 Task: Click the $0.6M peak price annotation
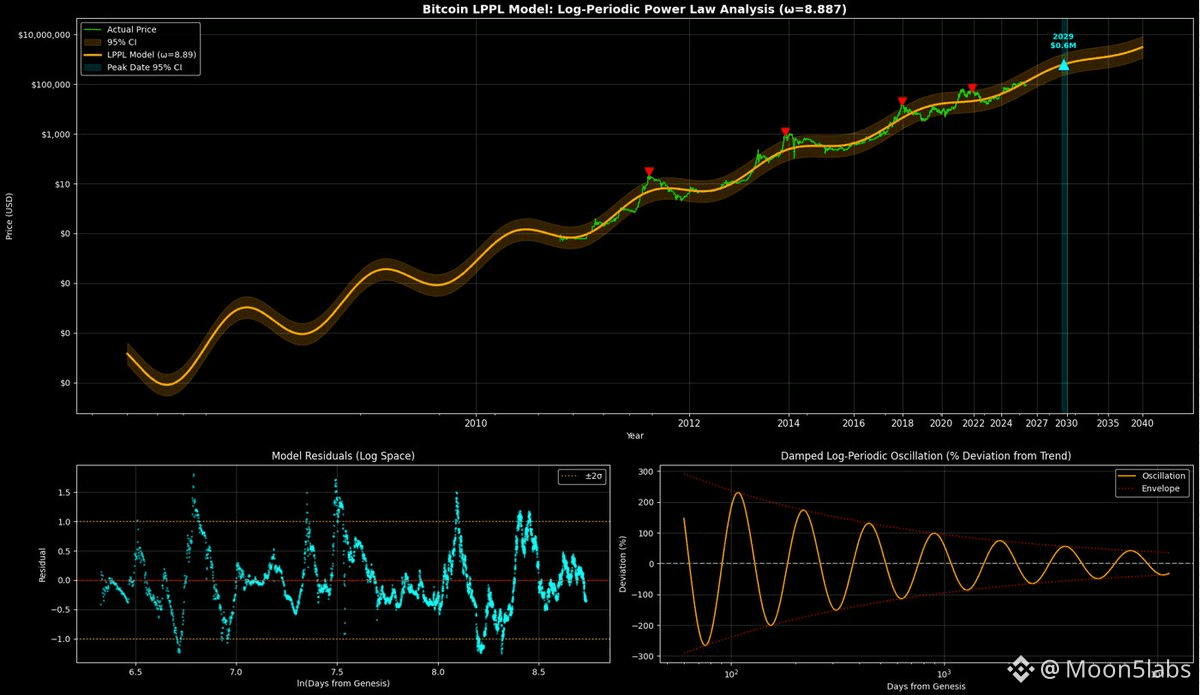1063,46
